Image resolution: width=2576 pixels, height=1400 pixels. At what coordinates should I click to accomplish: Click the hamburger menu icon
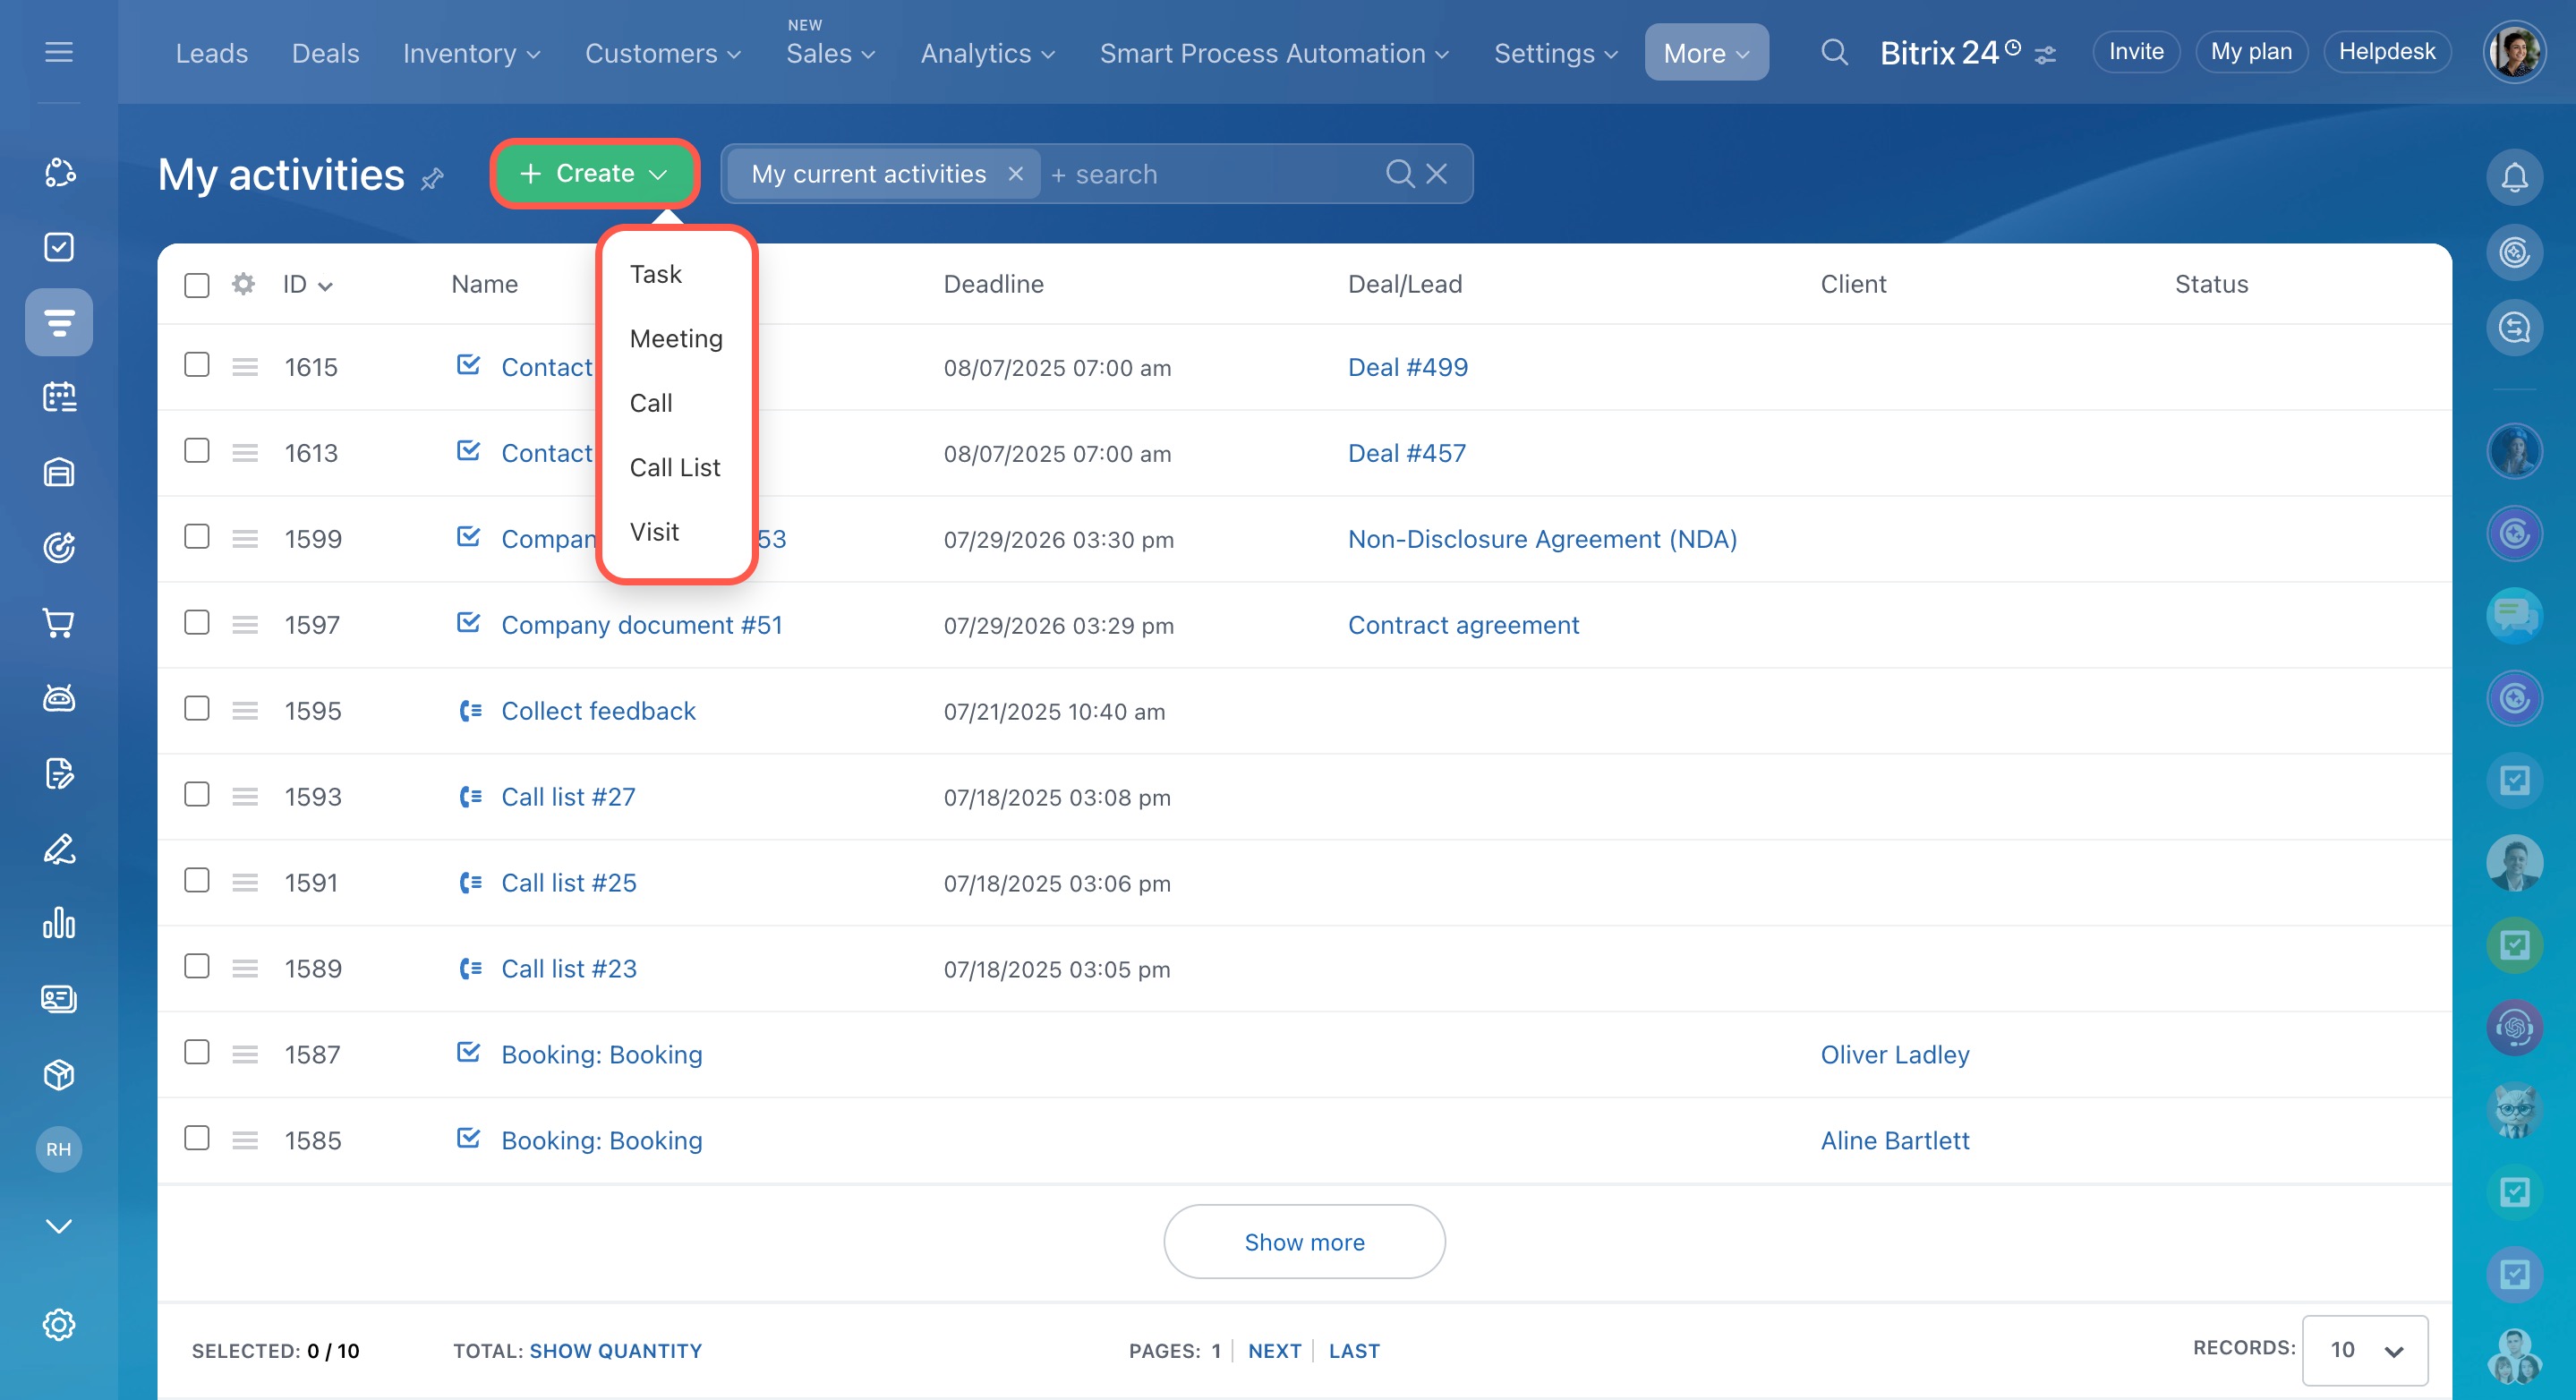tap(59, 52)
